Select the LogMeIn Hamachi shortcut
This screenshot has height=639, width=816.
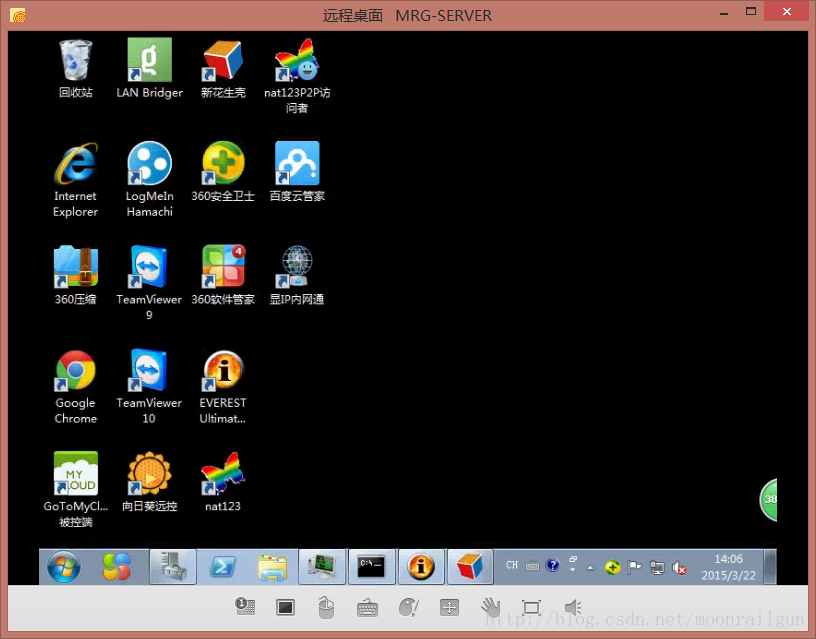click(149, 180)
